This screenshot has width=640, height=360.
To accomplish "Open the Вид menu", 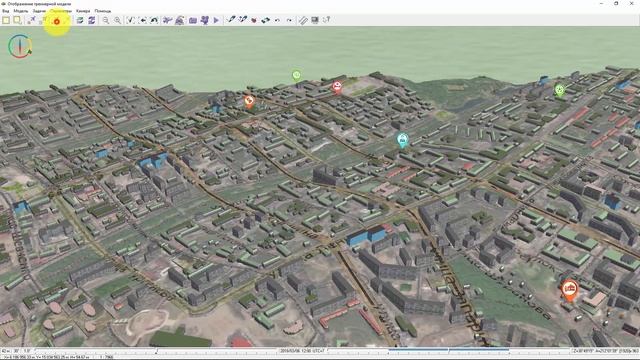I will (x=6, y=11).
